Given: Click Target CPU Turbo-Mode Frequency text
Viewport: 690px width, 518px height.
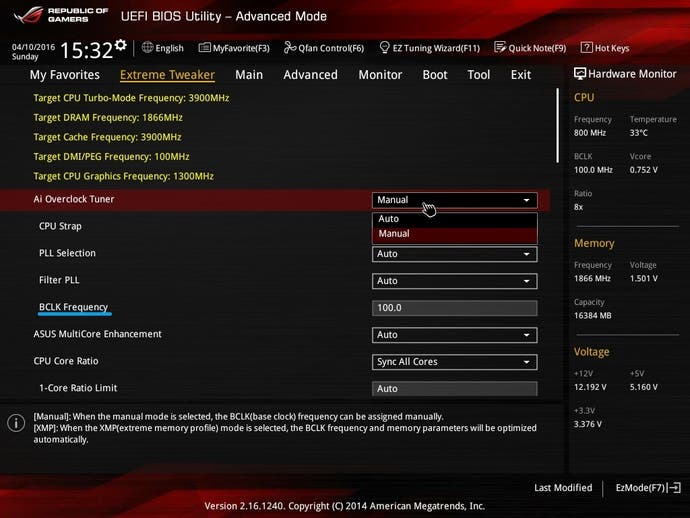Looking at the screenshot, I should [x=131, y=98].
